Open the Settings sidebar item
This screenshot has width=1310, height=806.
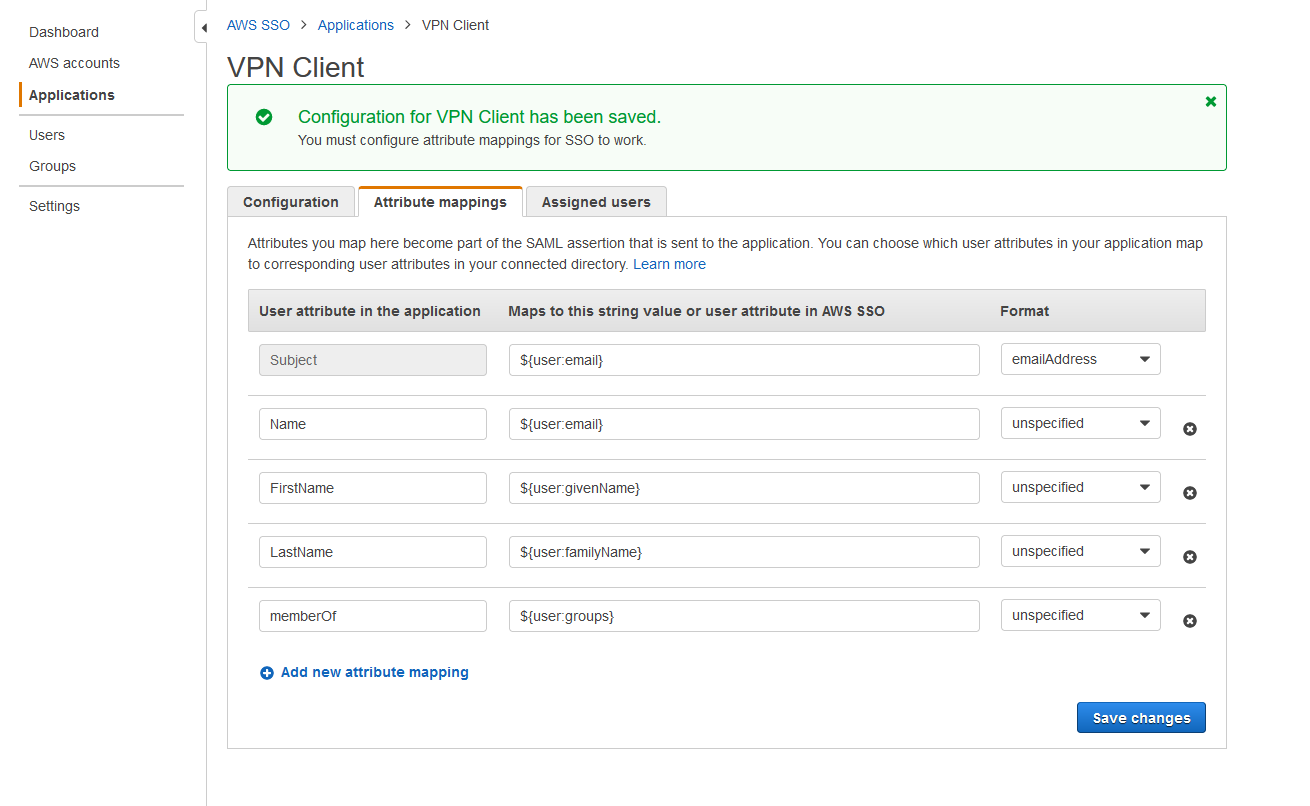pos(53,205)
